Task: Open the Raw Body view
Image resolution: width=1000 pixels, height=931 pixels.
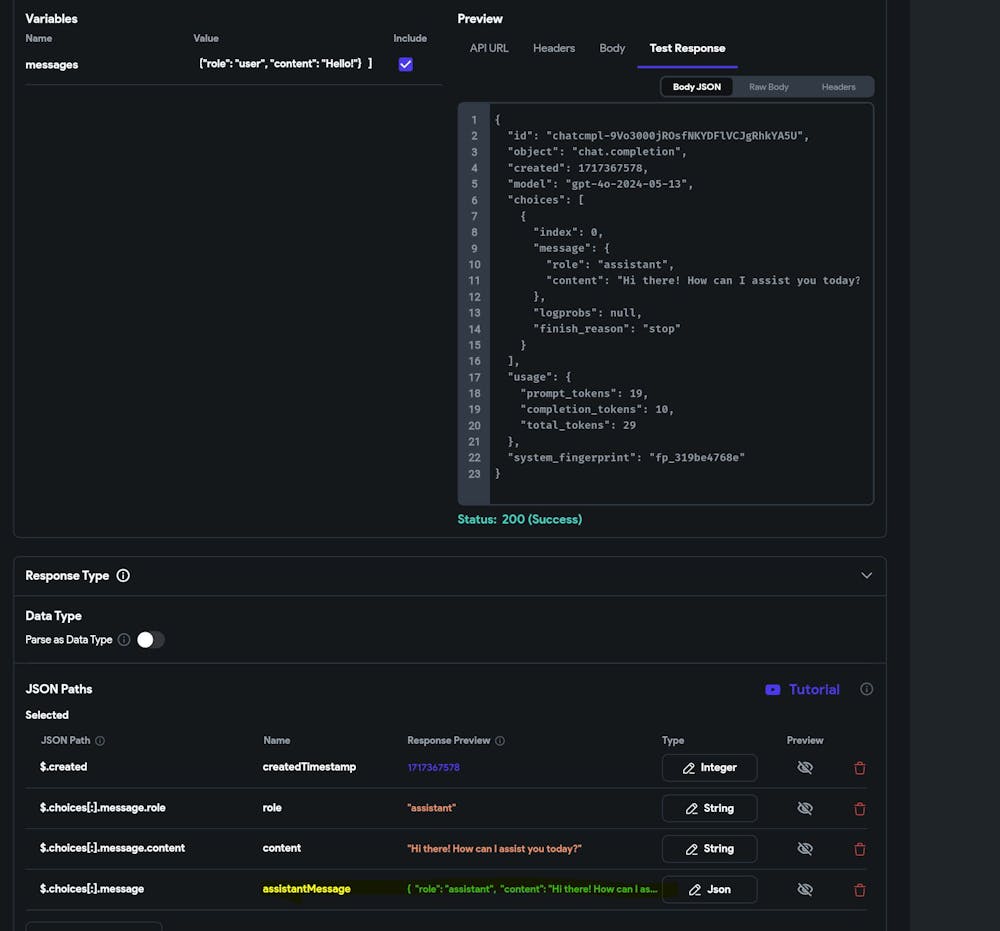Action: click(x=769, y=87)
